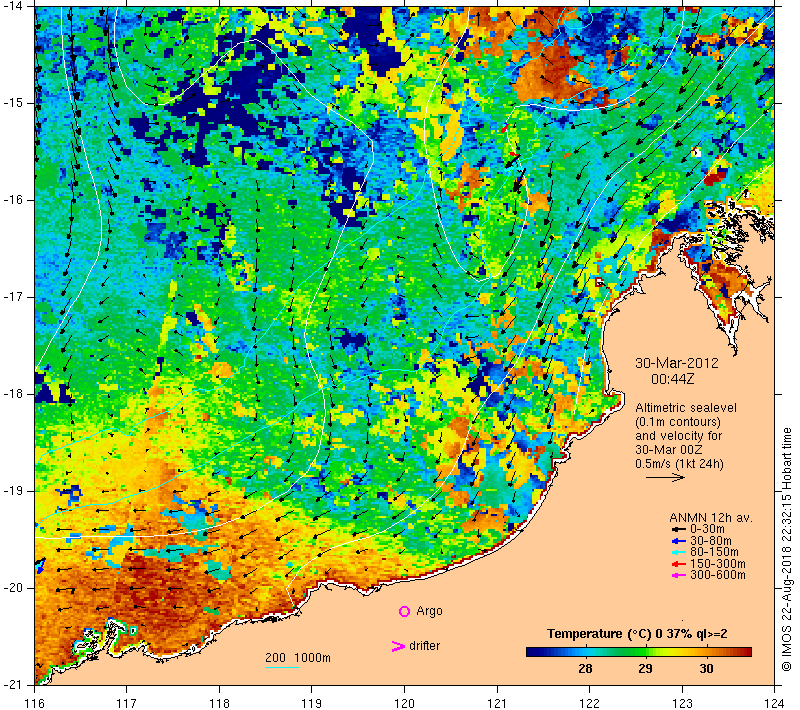The image size is (800, 710).
Task: Click the magenta 300-600m arrow legend icon
Action: point(679,575)
